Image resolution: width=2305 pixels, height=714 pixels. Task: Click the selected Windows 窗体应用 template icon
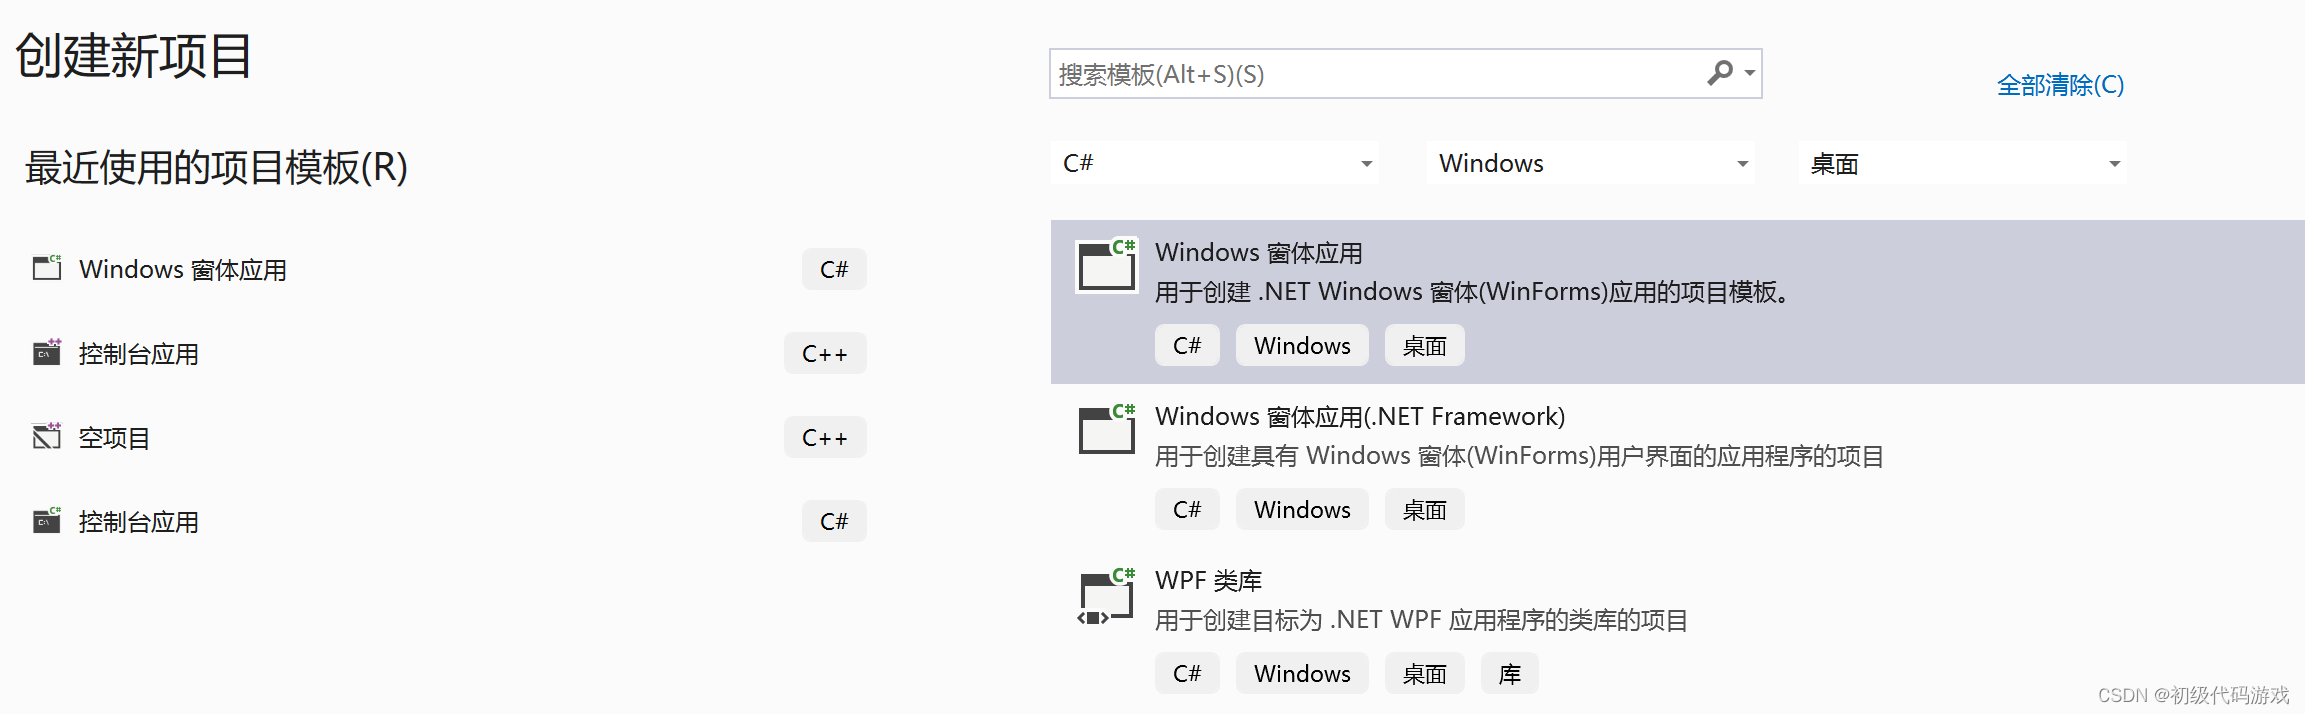pos(1107,266)
